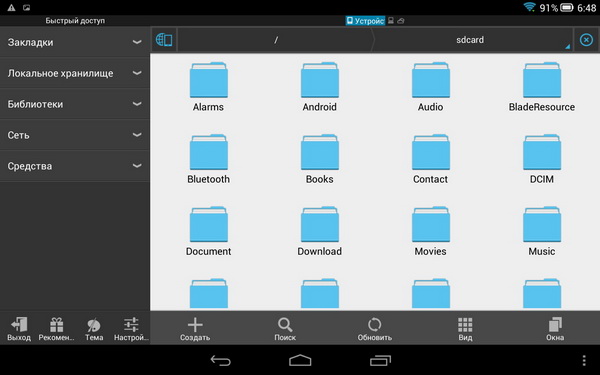
Task: Select the Устройс window tab
Action: (x=365, y=21)
